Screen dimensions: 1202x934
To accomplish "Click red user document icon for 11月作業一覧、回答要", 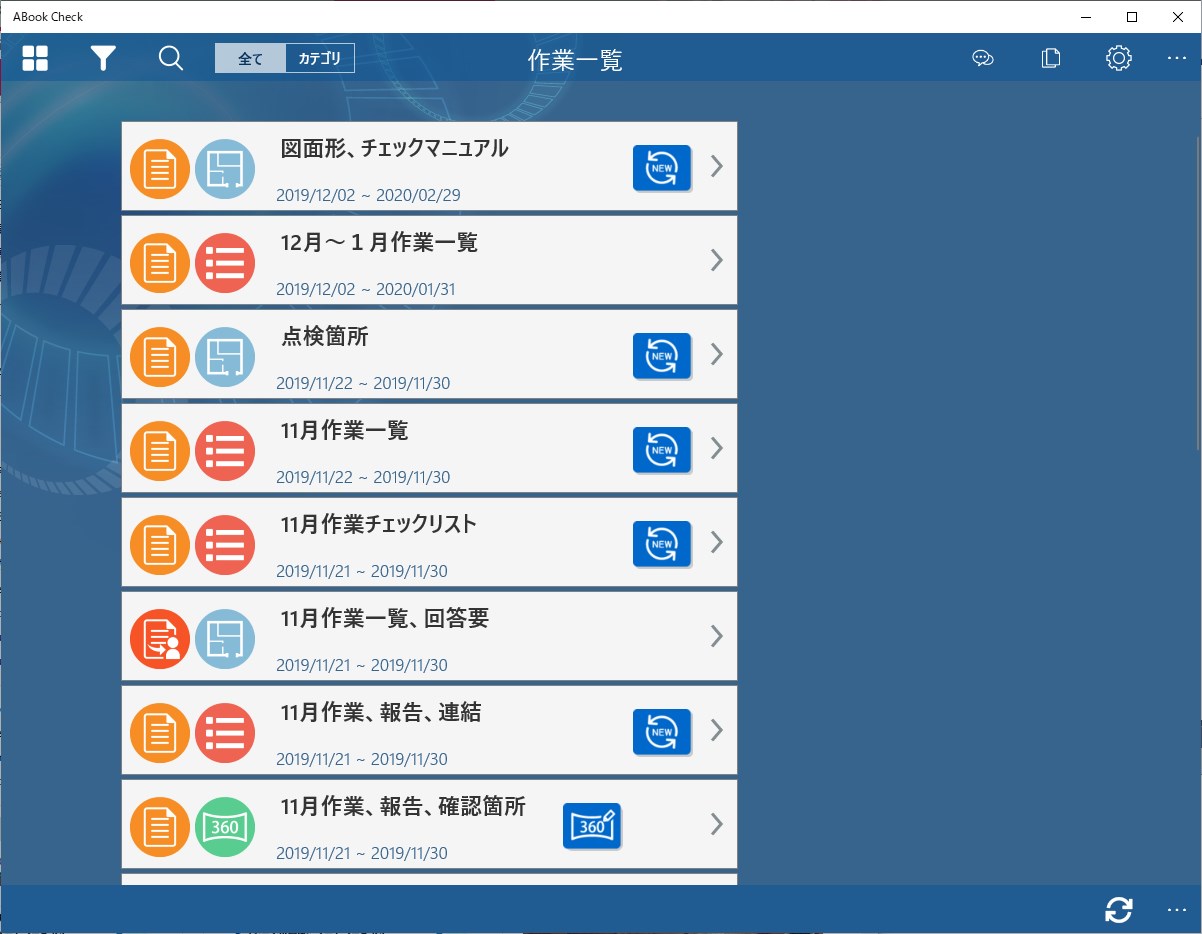I will click(x=160, y=638).
